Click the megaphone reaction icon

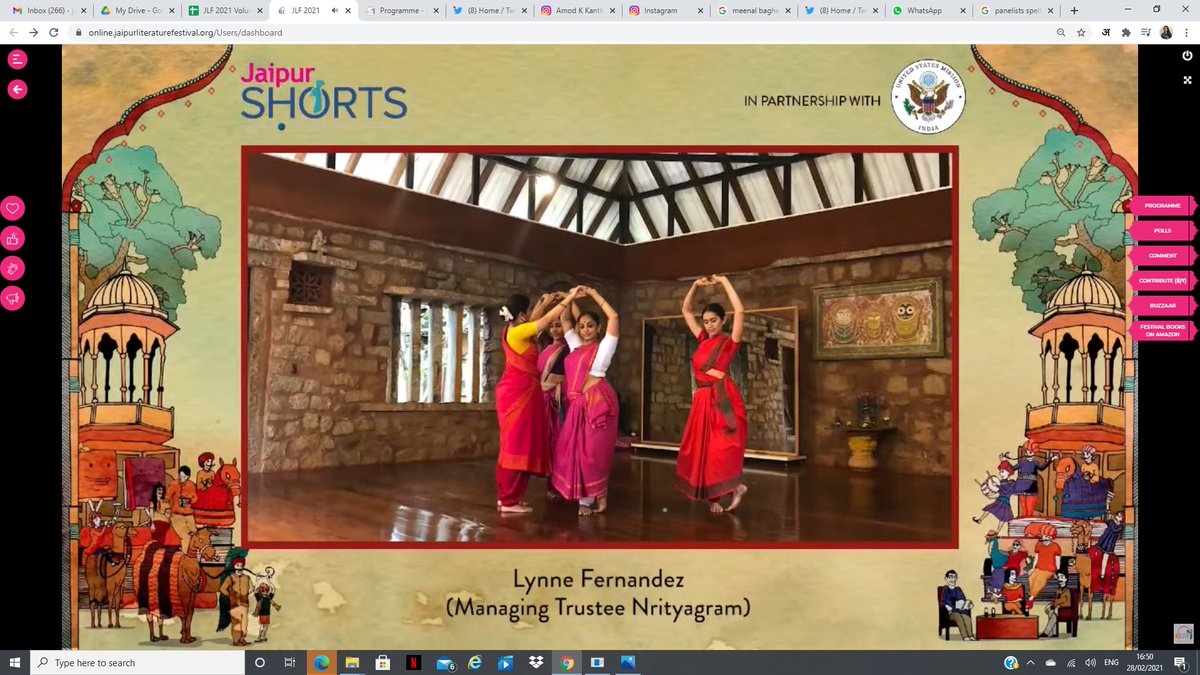click(13, 297)
